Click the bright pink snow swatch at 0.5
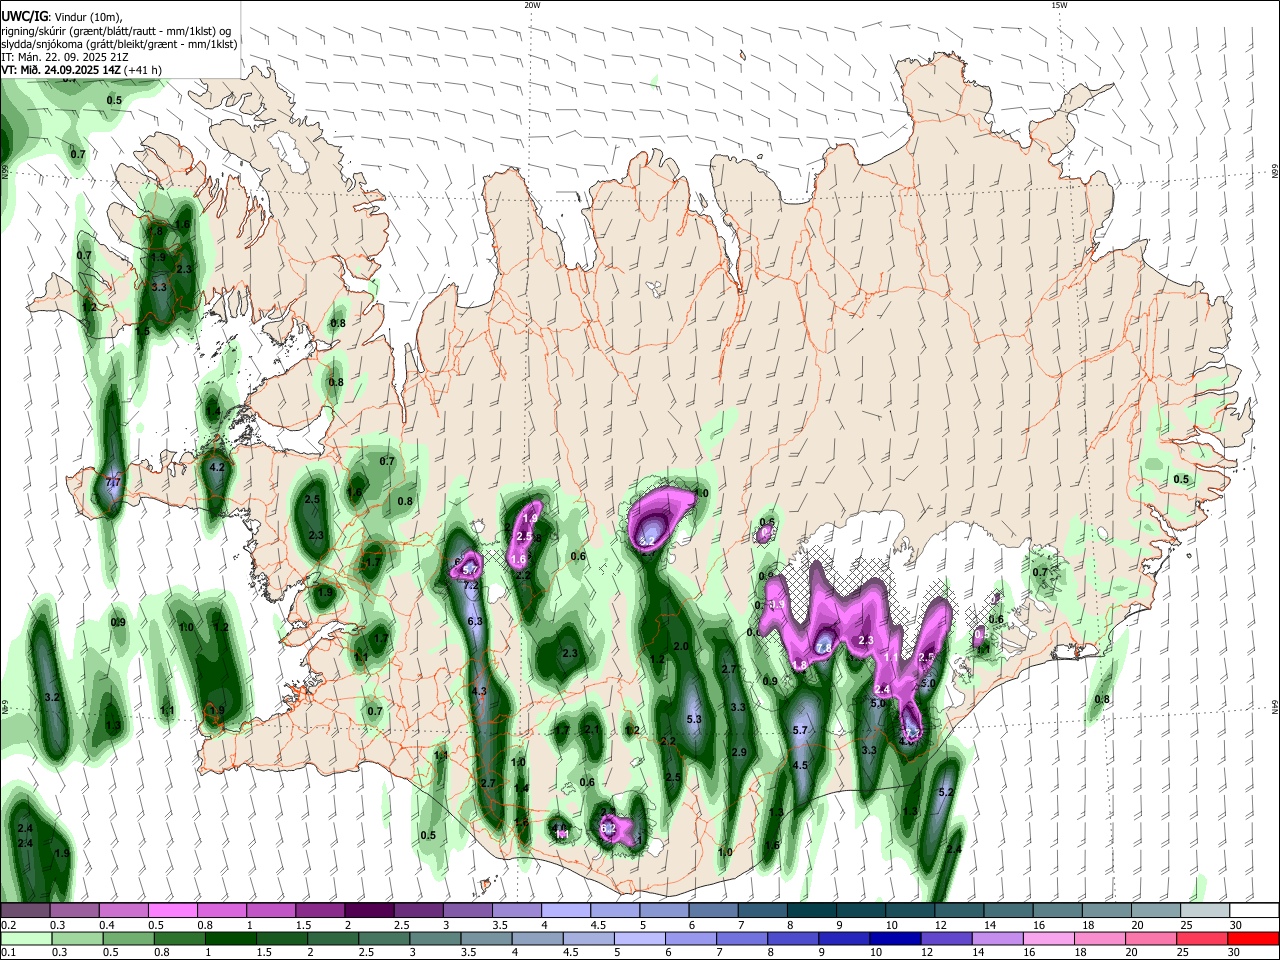The width and height of the screenshot is (1280, 960). pyautogui.click(x=172, y=910)
